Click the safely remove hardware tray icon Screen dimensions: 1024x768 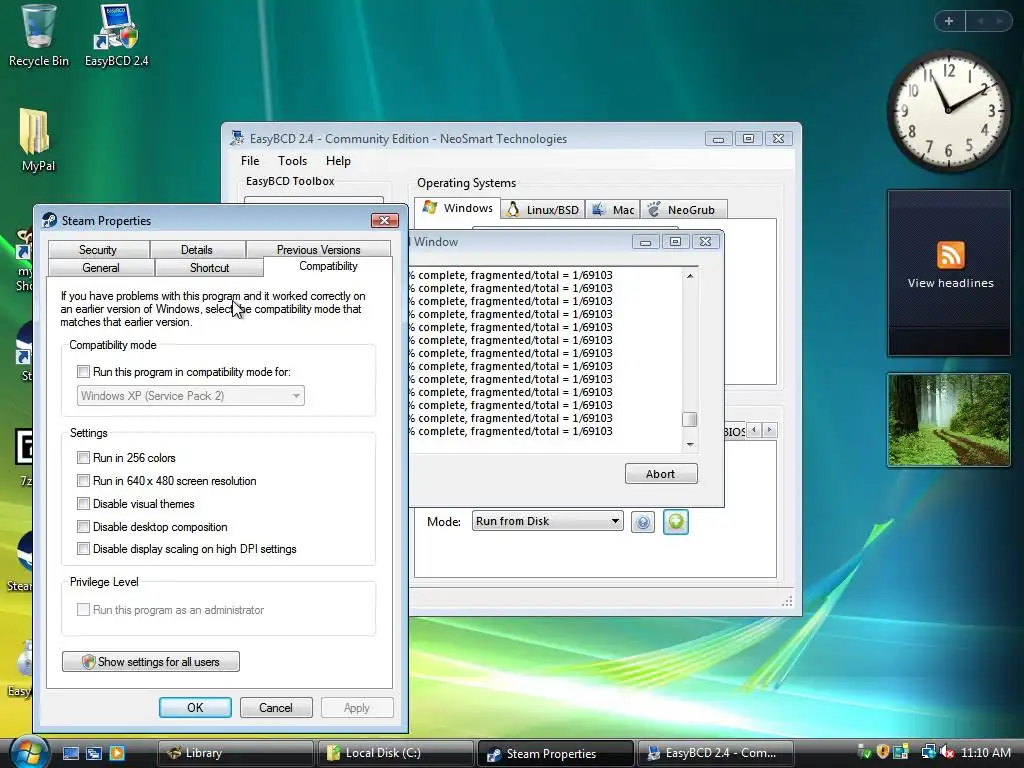click(864, 752)
